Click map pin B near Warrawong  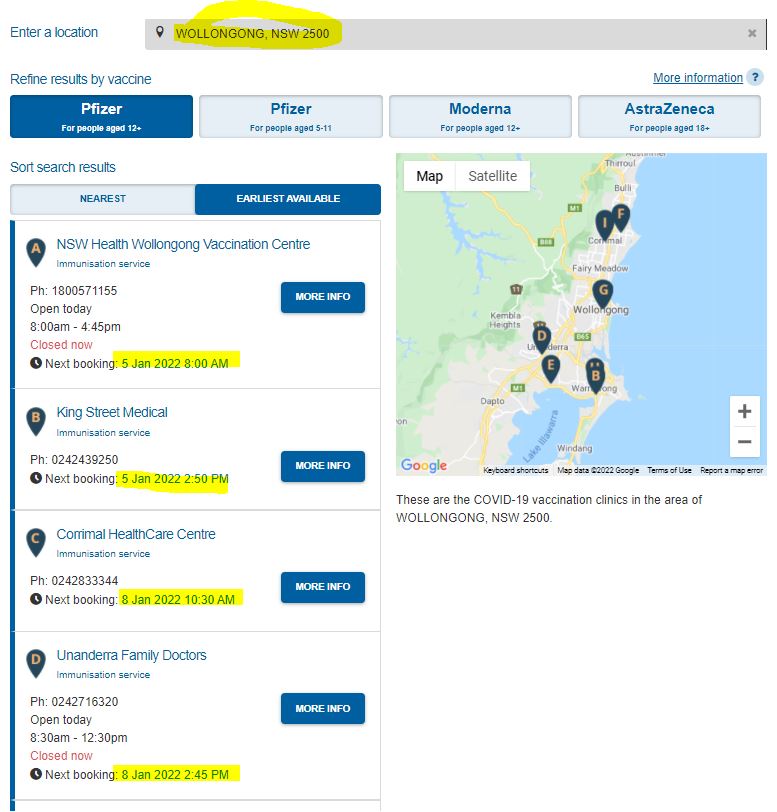(x=595, y=375)
